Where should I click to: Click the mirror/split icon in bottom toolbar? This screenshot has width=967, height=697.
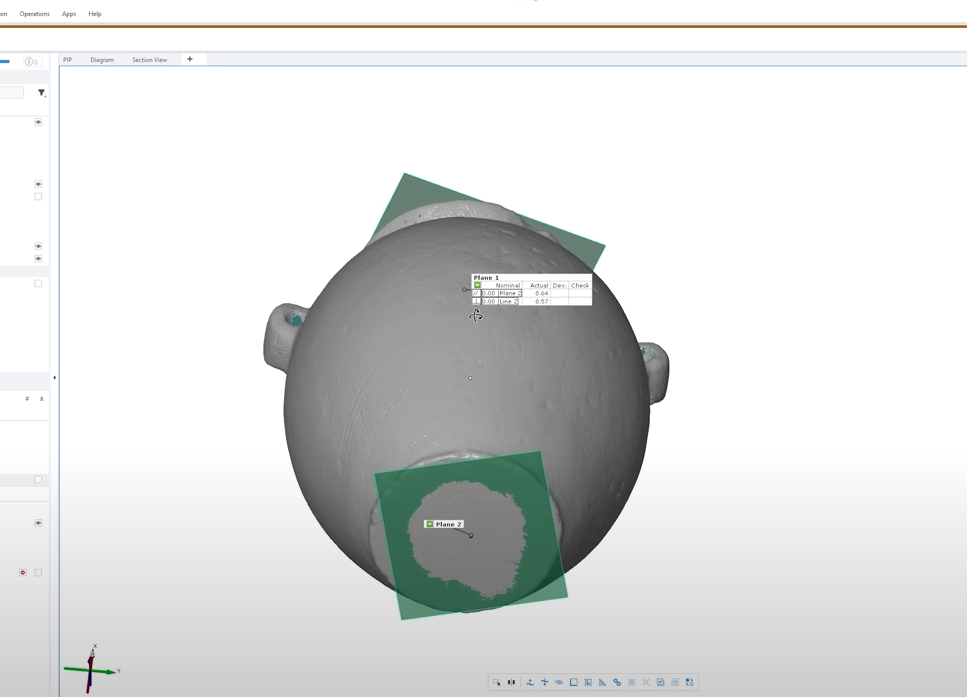[511, 682]
